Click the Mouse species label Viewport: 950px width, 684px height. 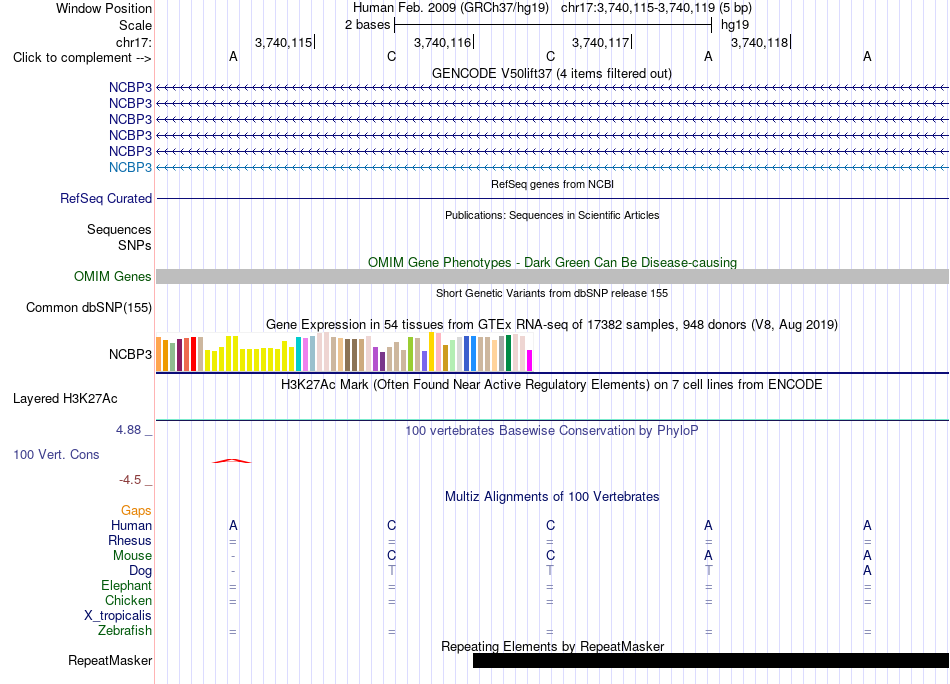click(133, 556)
